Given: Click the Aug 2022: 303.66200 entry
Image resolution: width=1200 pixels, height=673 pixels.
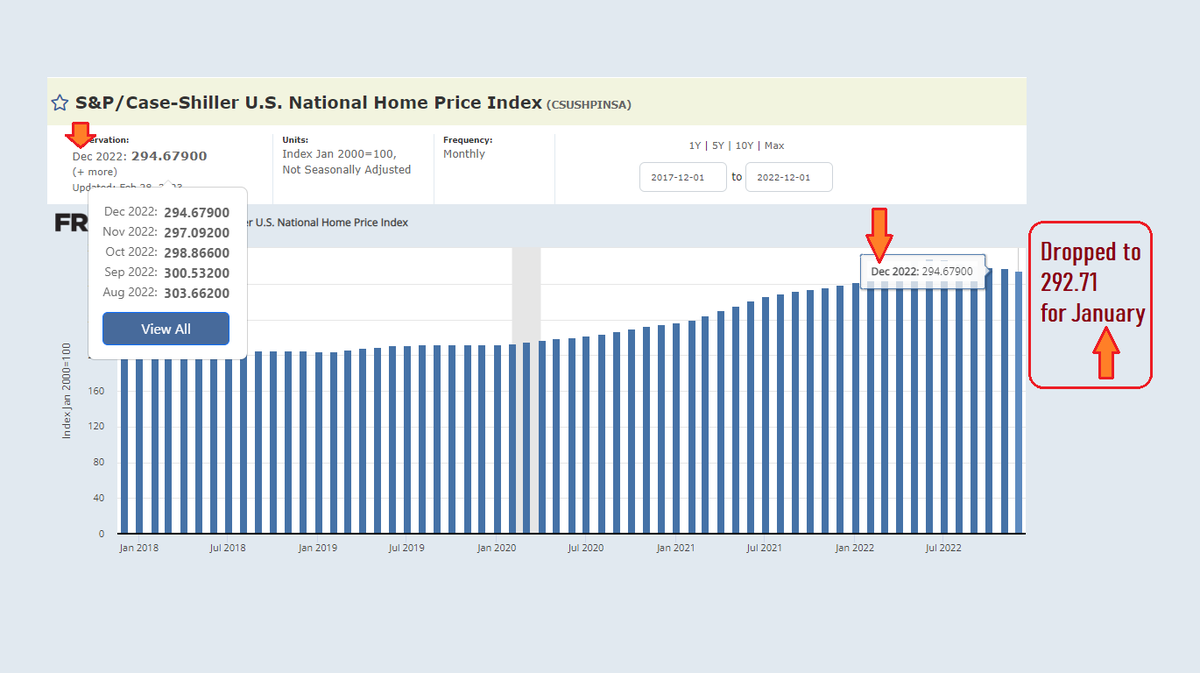Looking at the screenshot, I should [165, 291].
